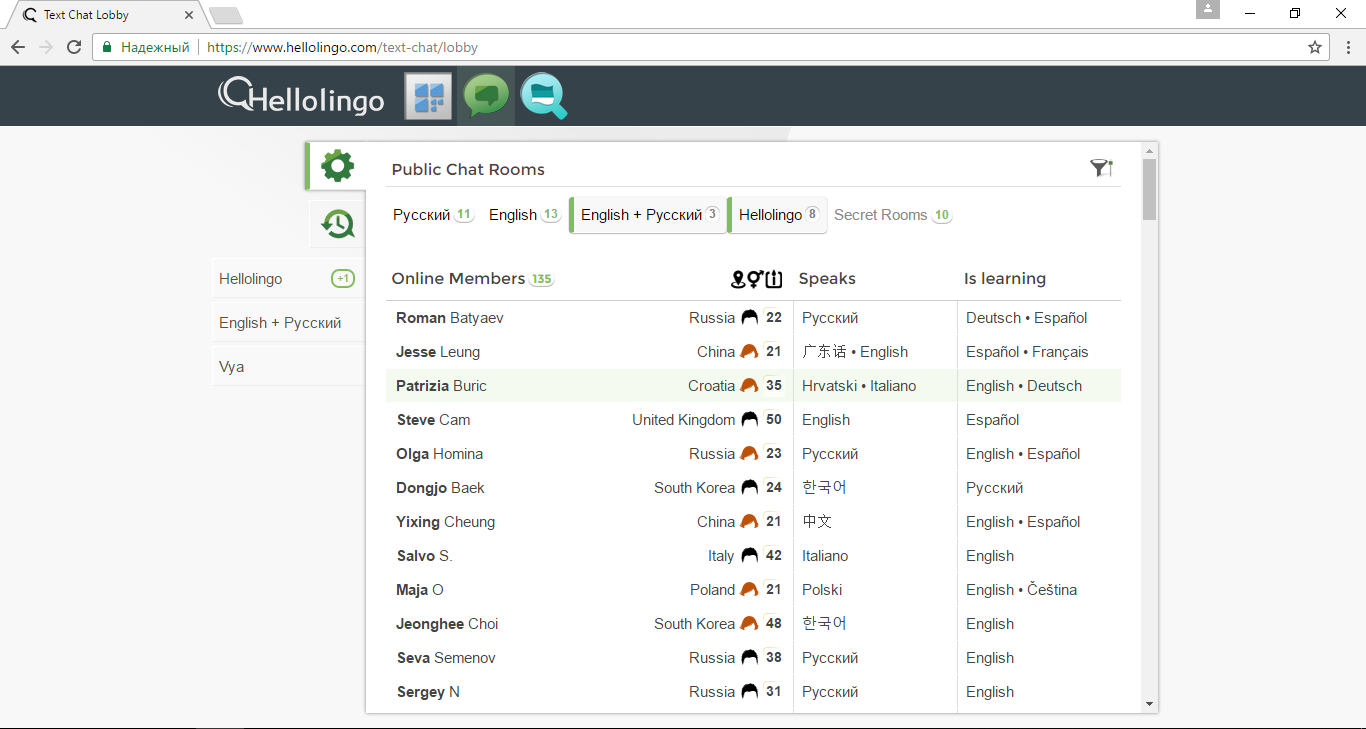Click scrollbar down arrow
The height and width of the screenshot is (729, 1366).
pos(1150,704)
